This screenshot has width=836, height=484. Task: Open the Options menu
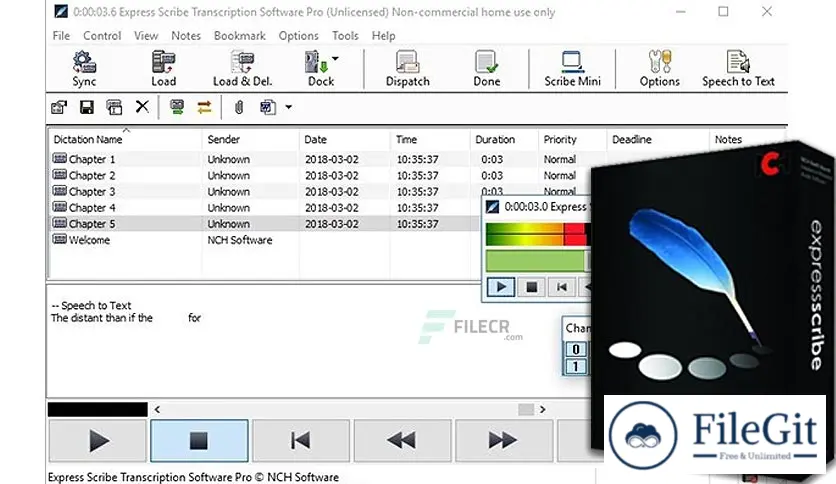tap(299, 36)
